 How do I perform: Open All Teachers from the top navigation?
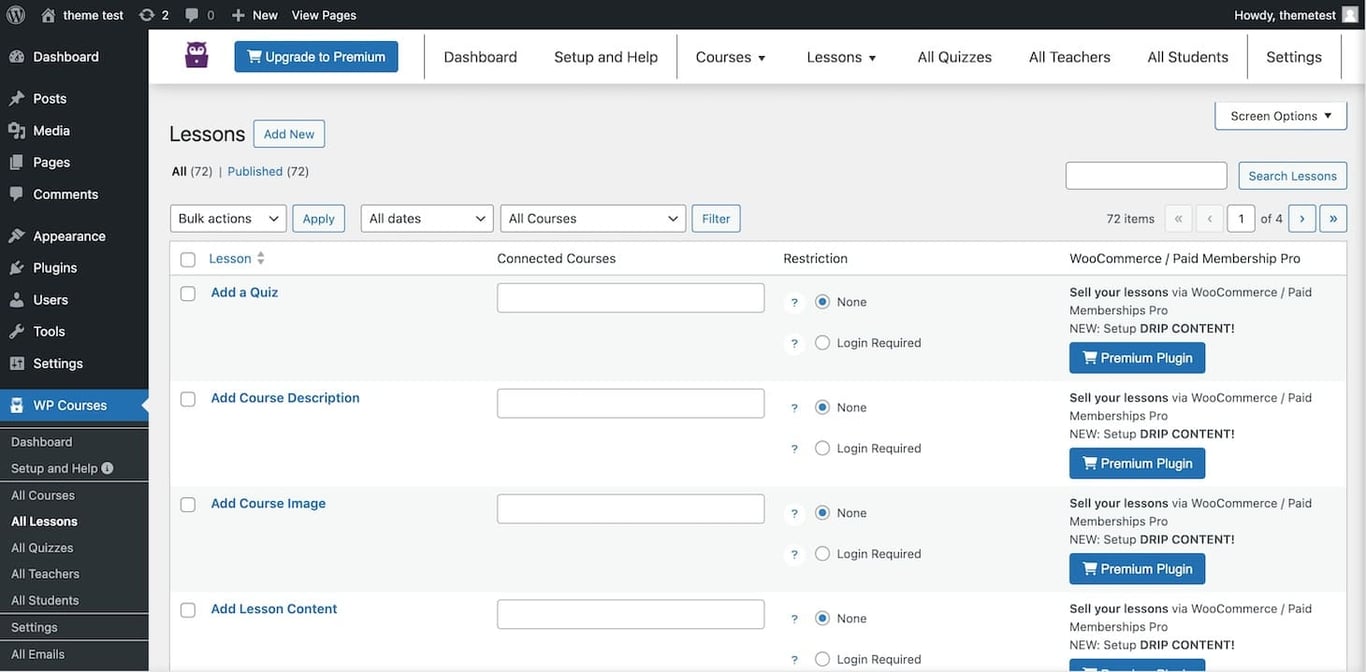(1069, 56)
